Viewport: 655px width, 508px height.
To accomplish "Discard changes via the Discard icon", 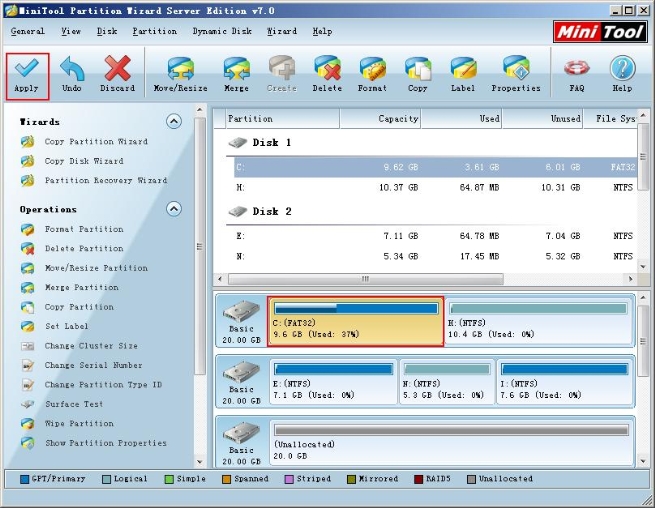I will coord(117,75).
